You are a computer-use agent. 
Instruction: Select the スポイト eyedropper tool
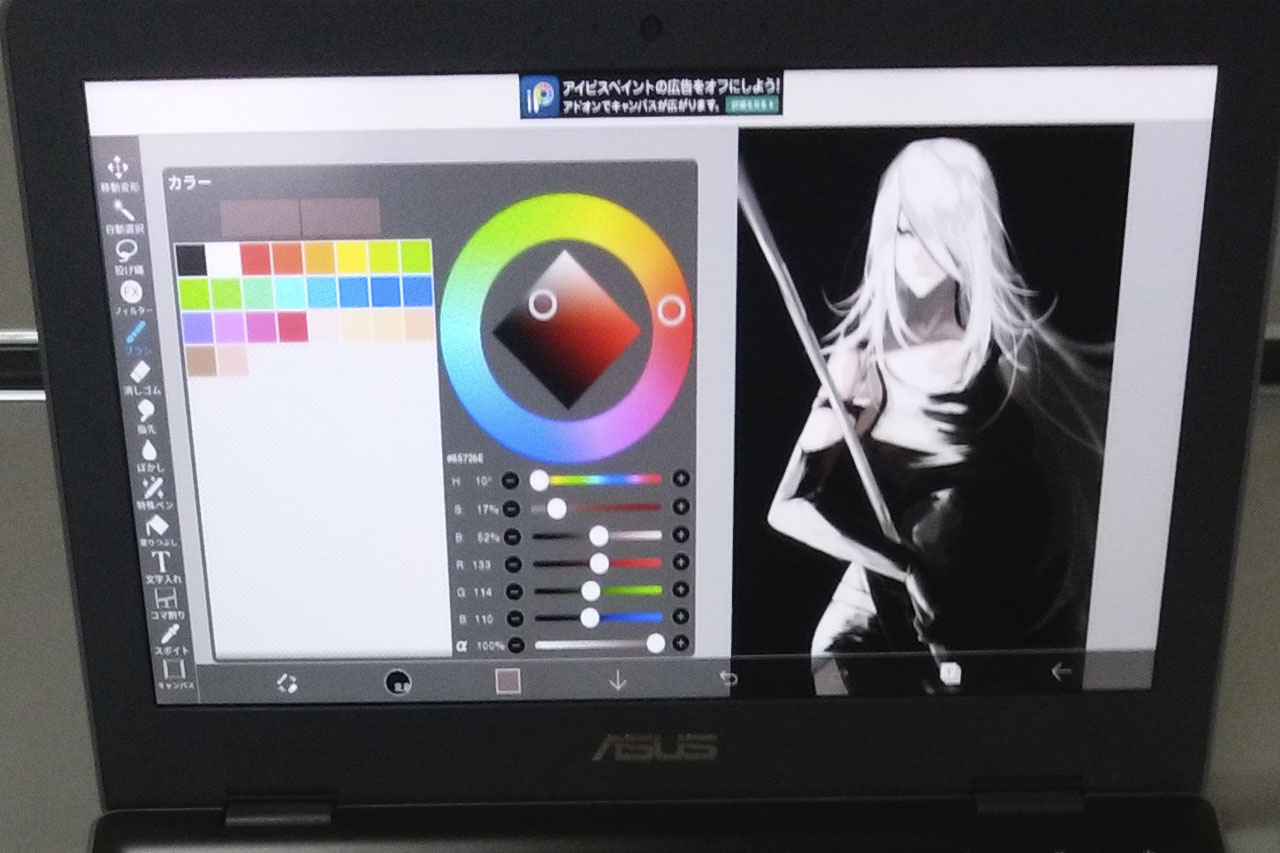[171, 637]
